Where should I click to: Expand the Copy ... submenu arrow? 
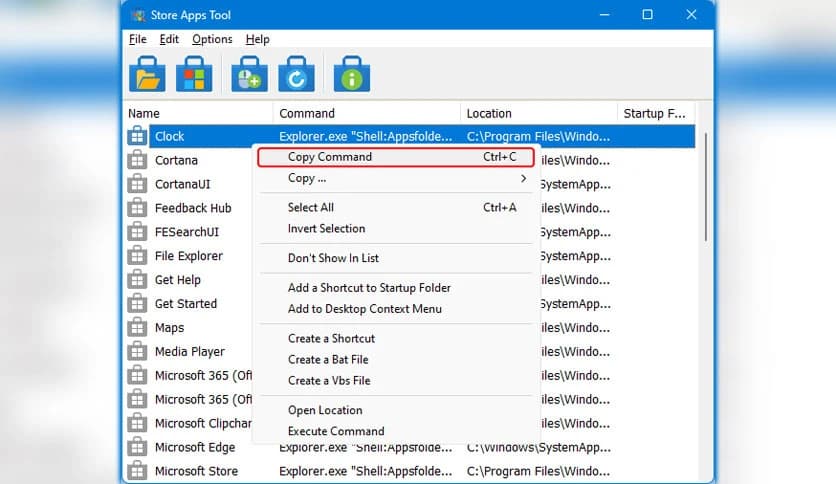(x=524, y=179)
